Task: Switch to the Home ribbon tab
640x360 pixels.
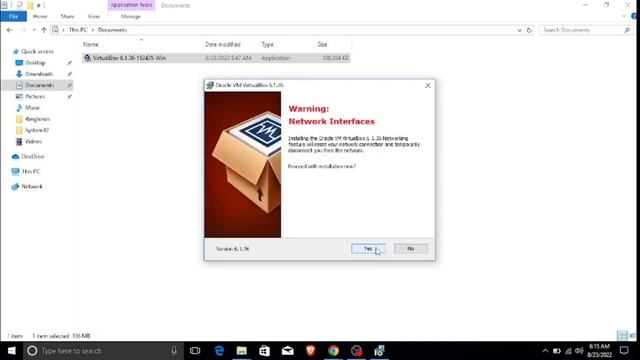Action: click(x=40, y=16)
